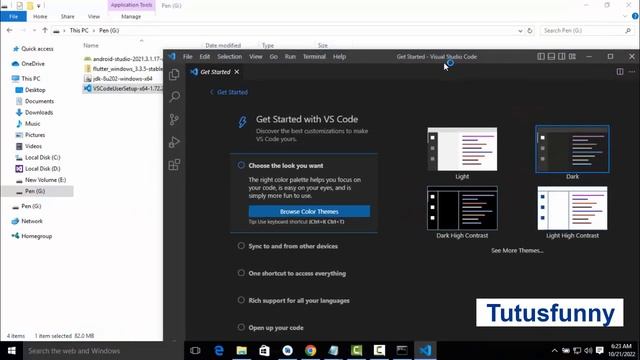The height and width of the screenshot is (360, 640).
Task: Click the VS Code logo in title bar
Action: [x=172, y=56]
